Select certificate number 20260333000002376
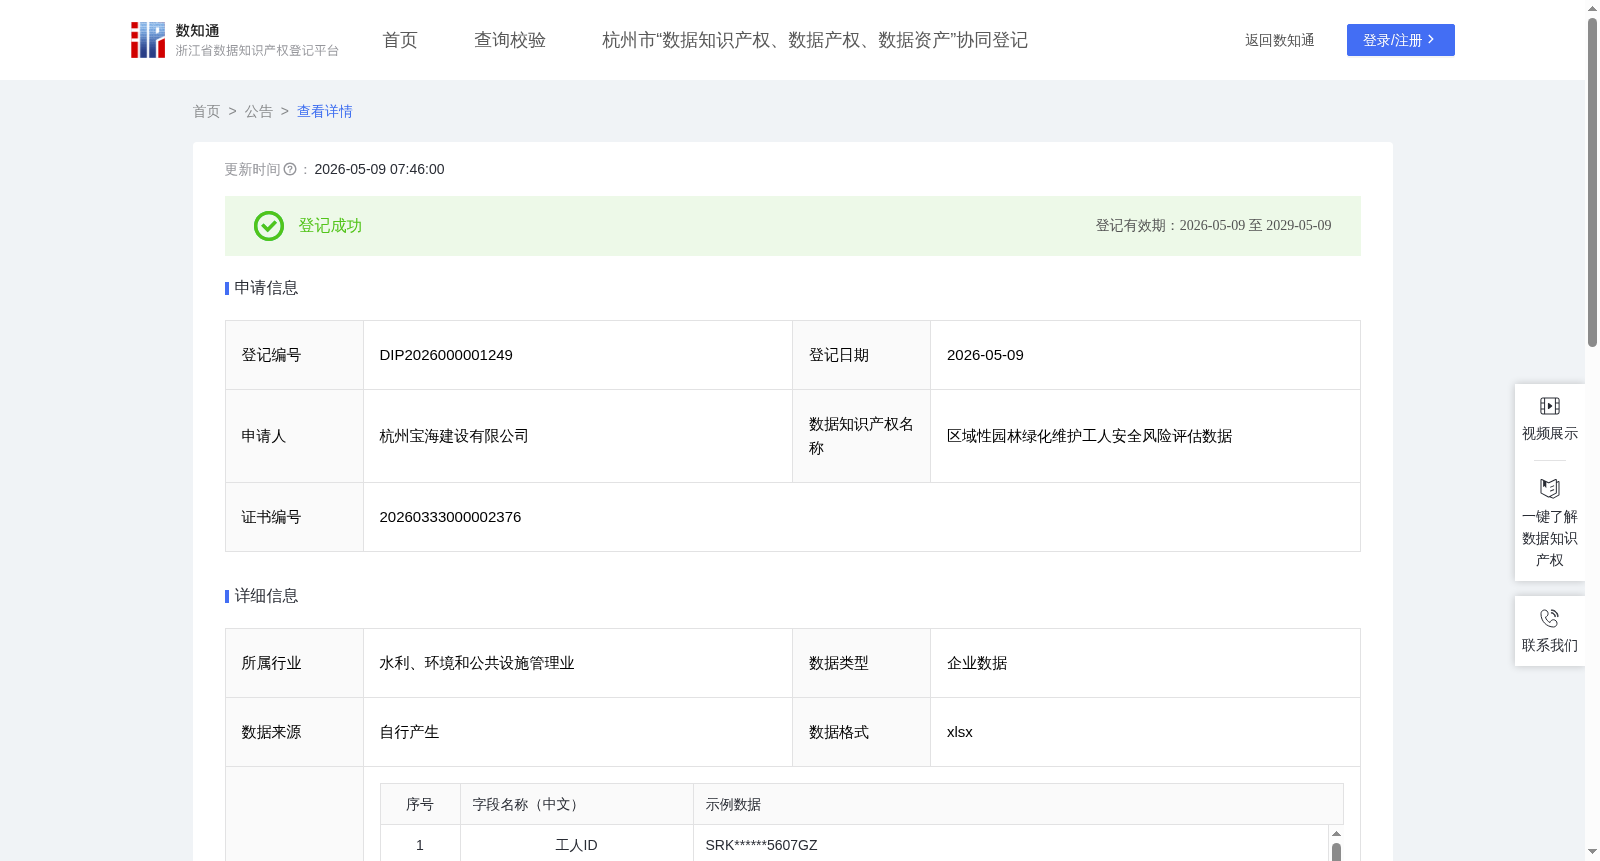This screenshot has height=861, width=1600. tap(450, 517)
